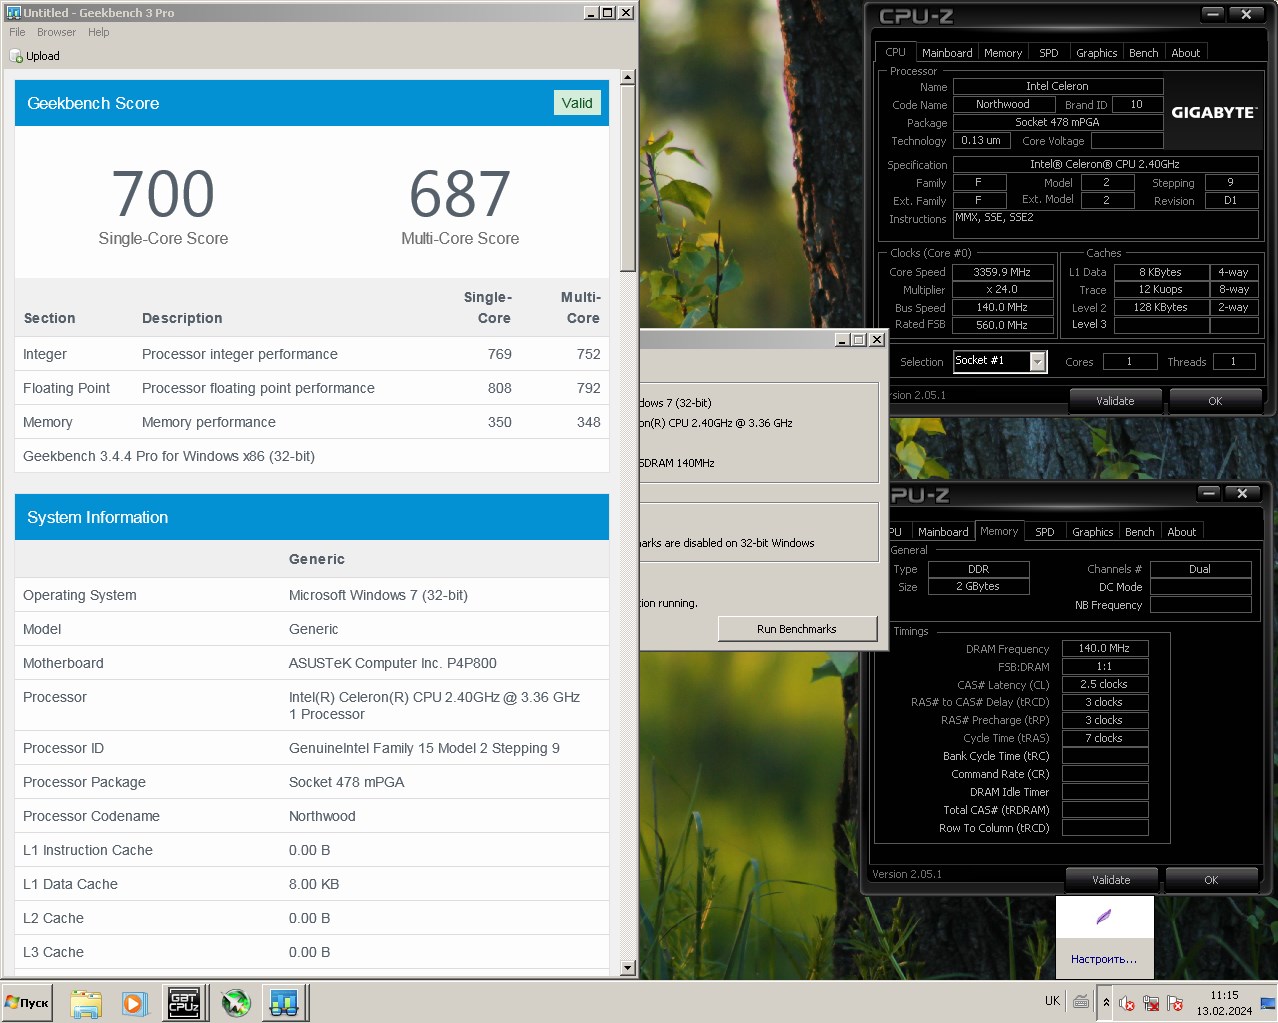This screenshot has height=1023, width=1278.
Task: Select Mainboard tab in CPU-Z processor window
Action: pyautogui.click(x=947, y=53)
